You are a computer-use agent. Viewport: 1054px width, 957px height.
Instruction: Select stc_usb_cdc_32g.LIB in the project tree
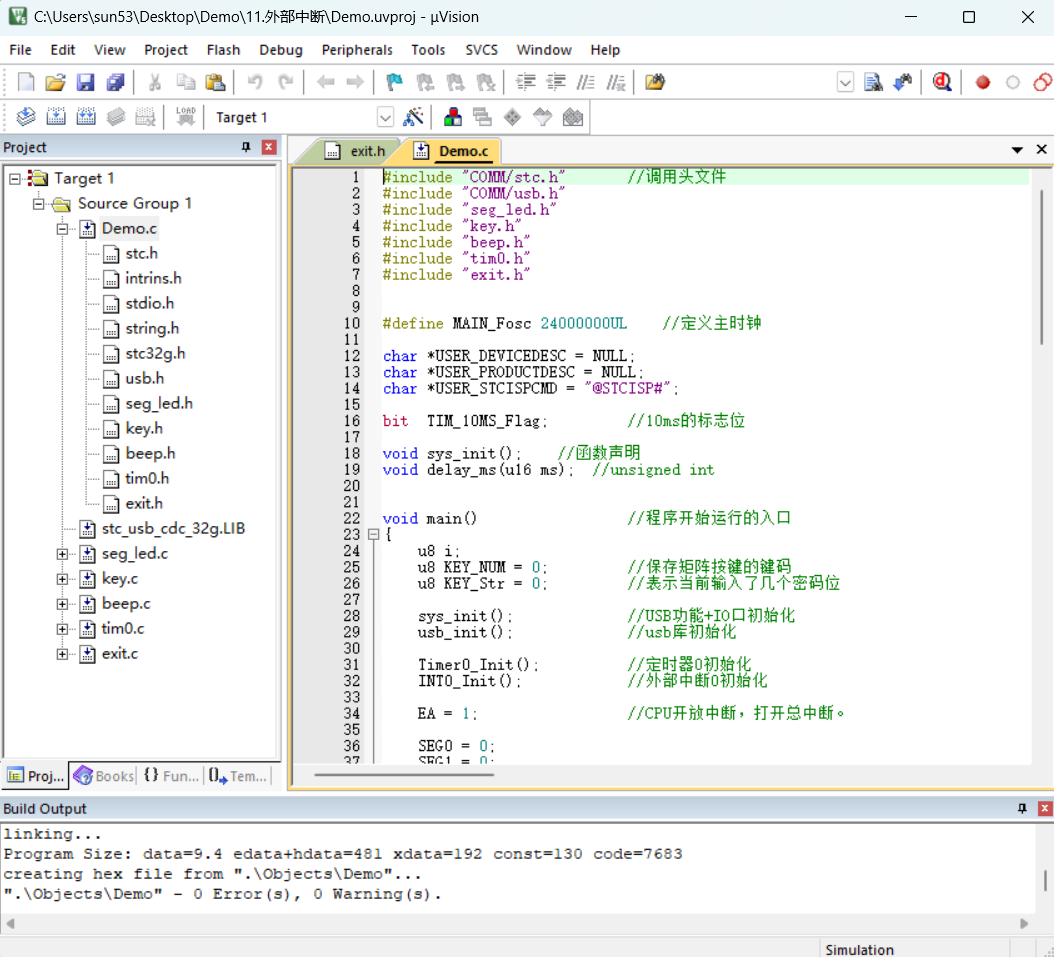[173, 529]
